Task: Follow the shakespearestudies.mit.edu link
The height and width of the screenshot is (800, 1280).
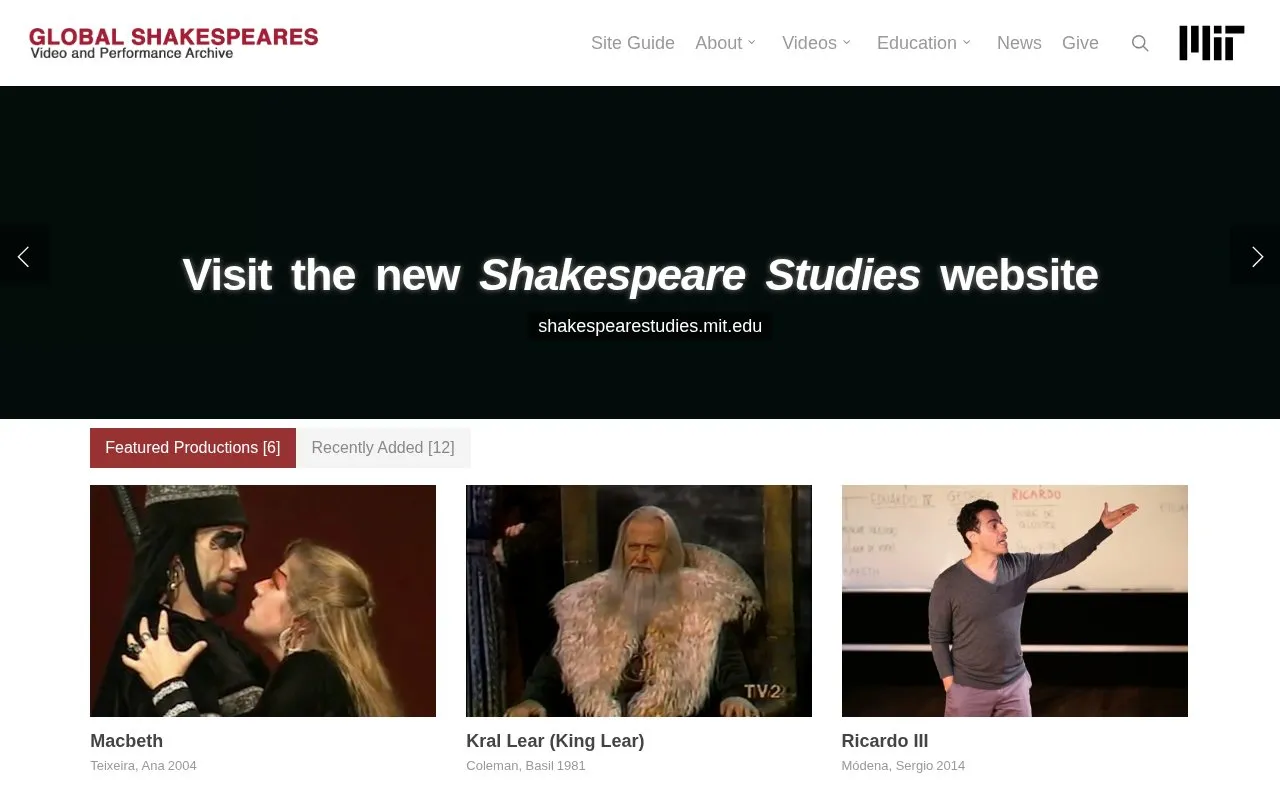Action: coord(650,326)
